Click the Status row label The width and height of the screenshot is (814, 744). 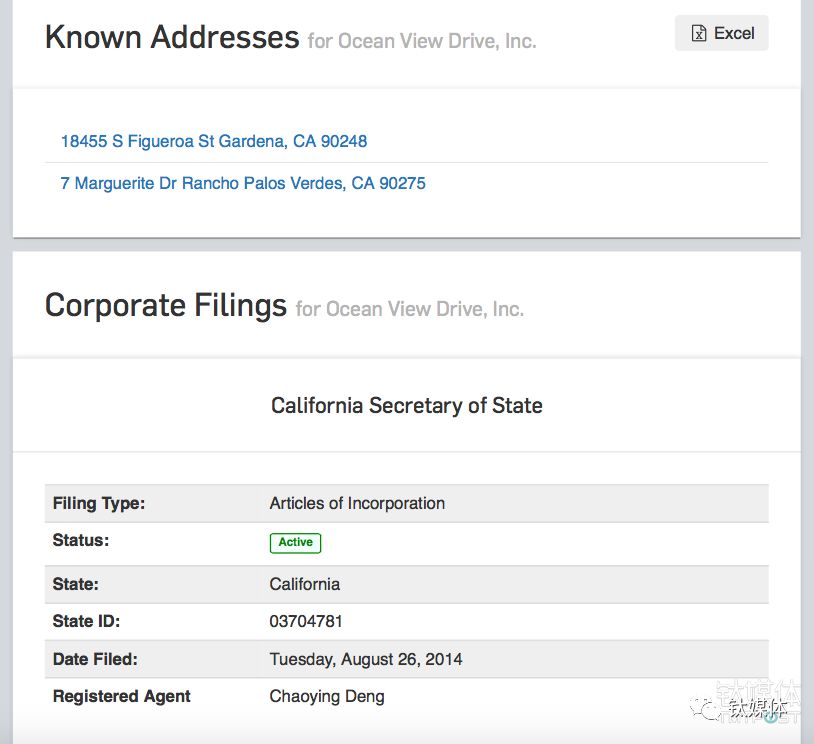(x=80, y=540)
